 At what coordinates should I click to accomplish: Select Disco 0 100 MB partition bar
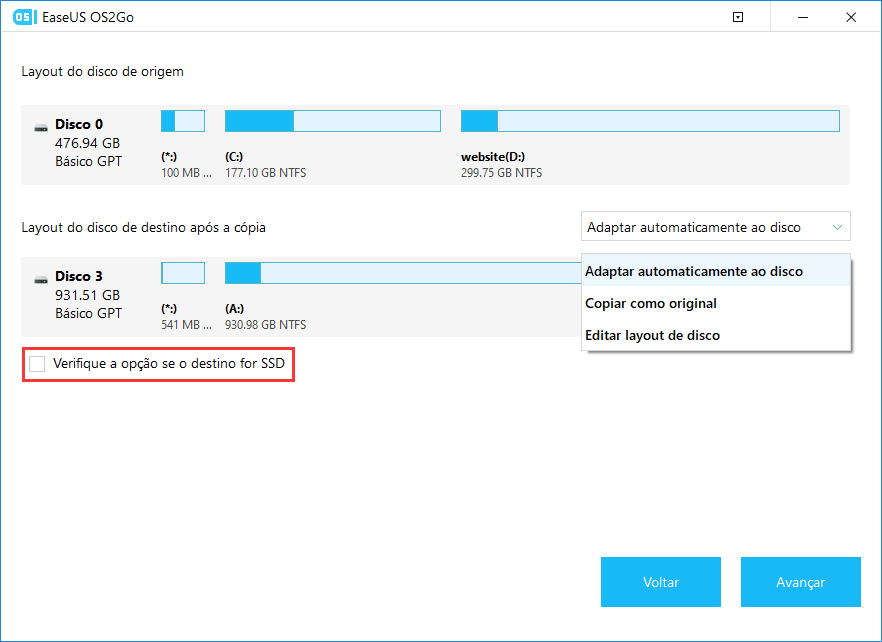pos(183,121)
